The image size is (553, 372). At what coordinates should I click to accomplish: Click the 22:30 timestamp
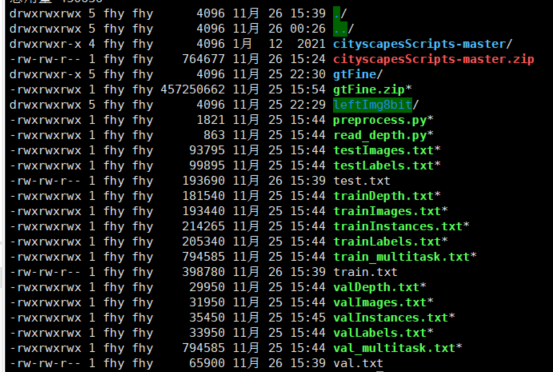pyautogui.click(x=308, y=74)
